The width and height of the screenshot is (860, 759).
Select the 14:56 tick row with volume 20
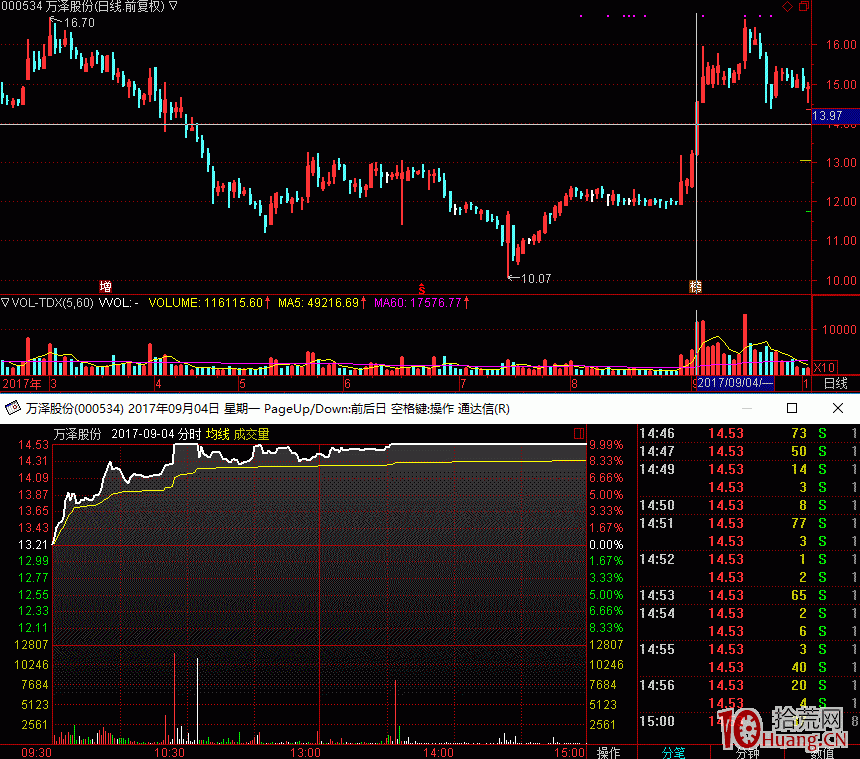coord(748,686)
